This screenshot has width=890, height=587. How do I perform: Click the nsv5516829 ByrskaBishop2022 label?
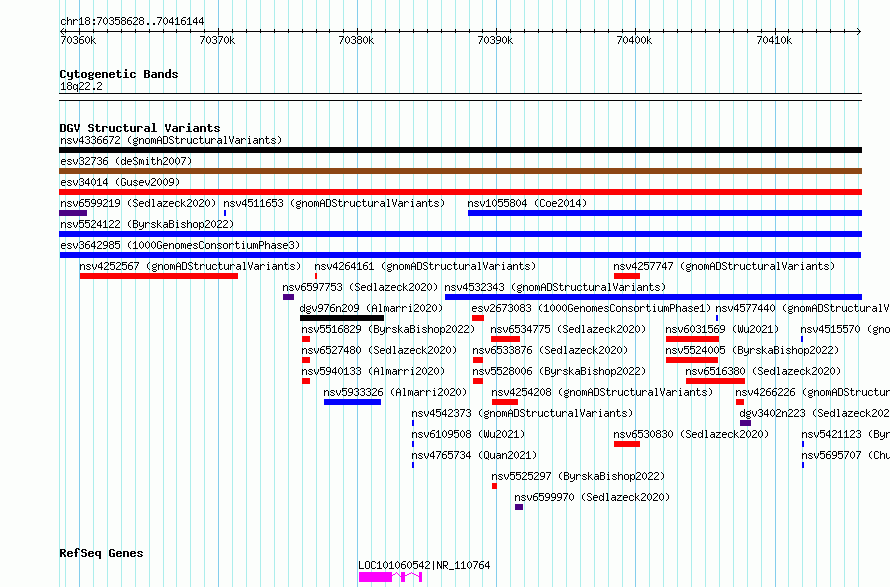(x=388, y=329)
